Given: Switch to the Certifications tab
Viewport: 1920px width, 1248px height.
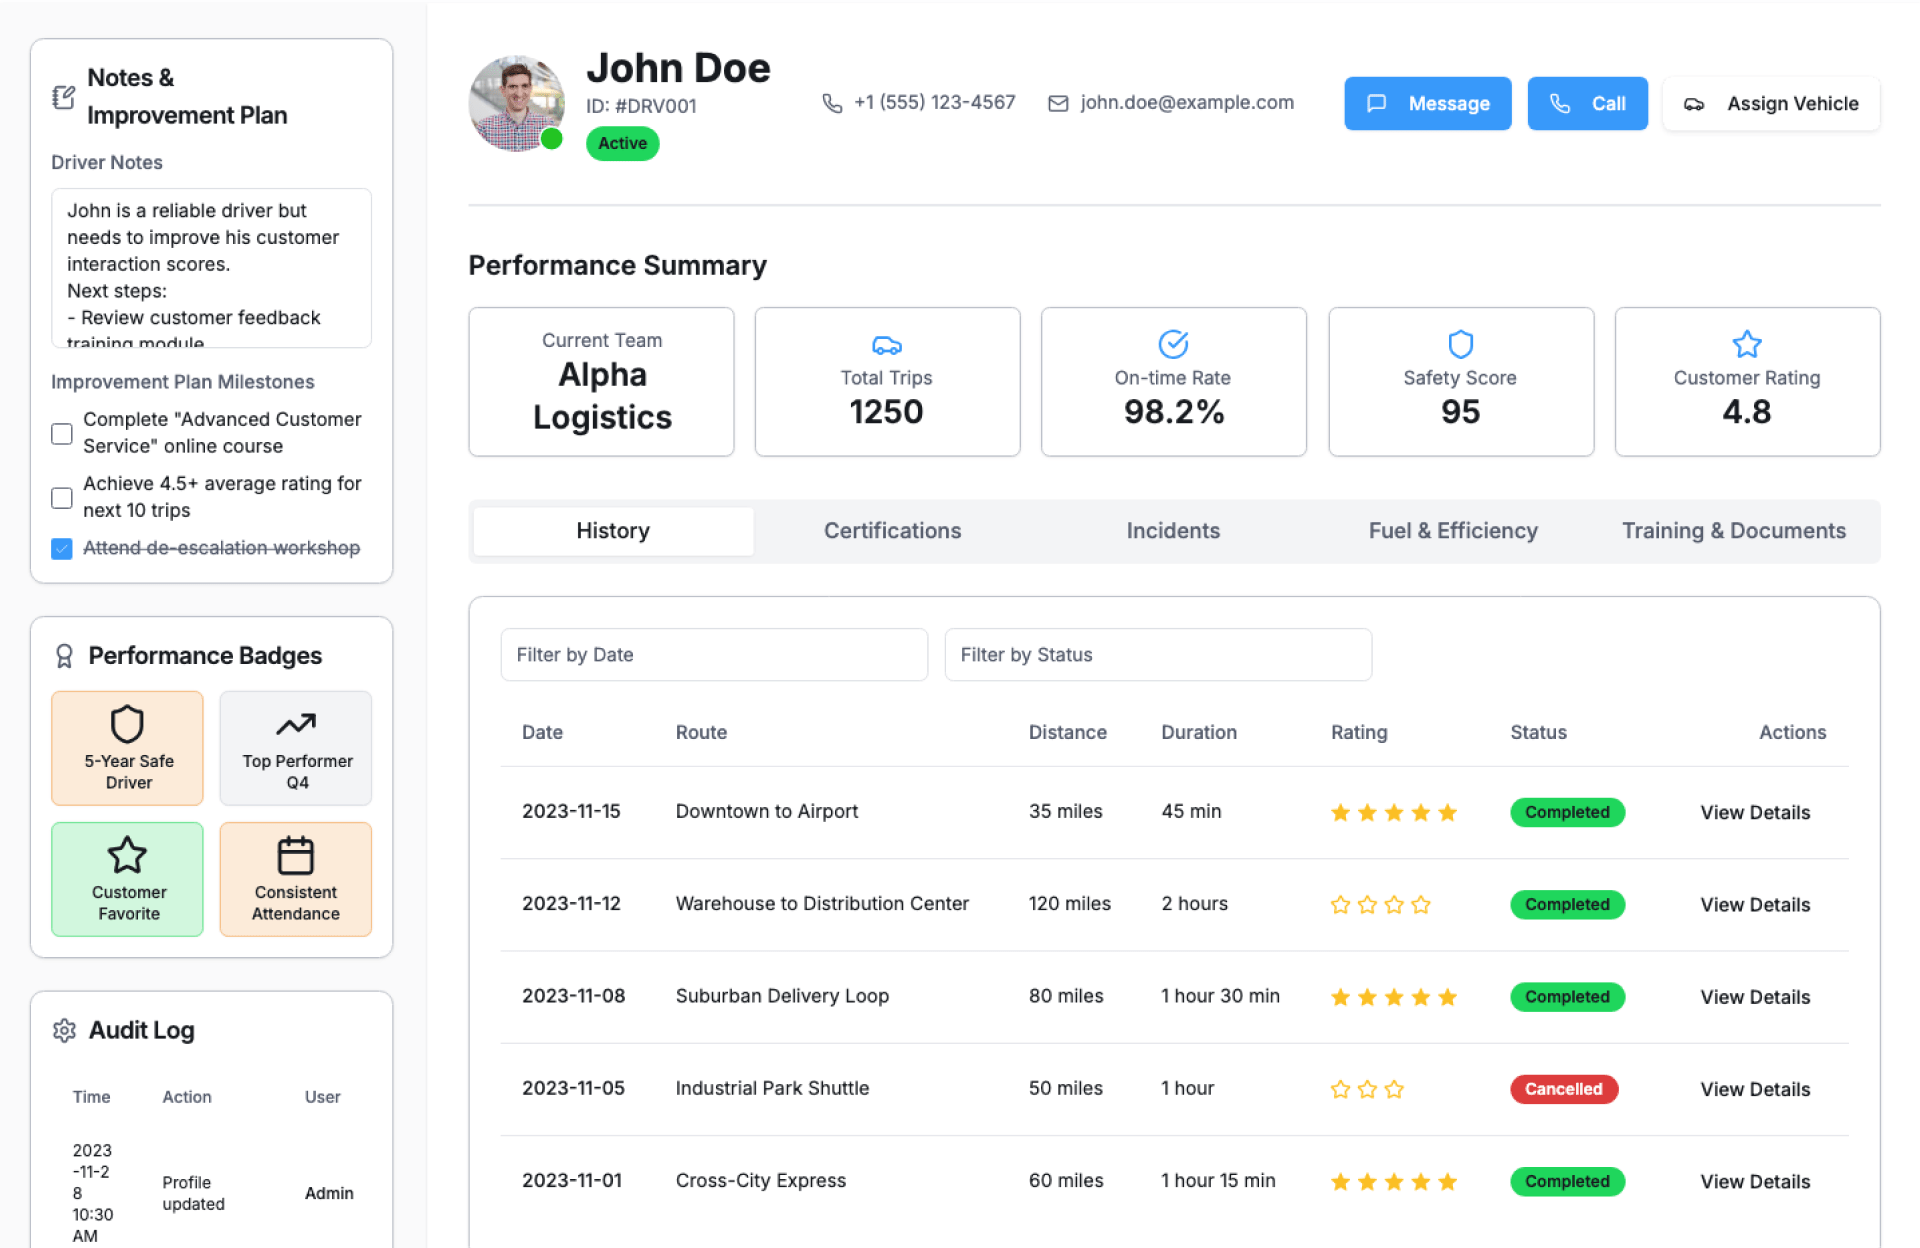Looking at the screenshot, I should coord(892,531).
